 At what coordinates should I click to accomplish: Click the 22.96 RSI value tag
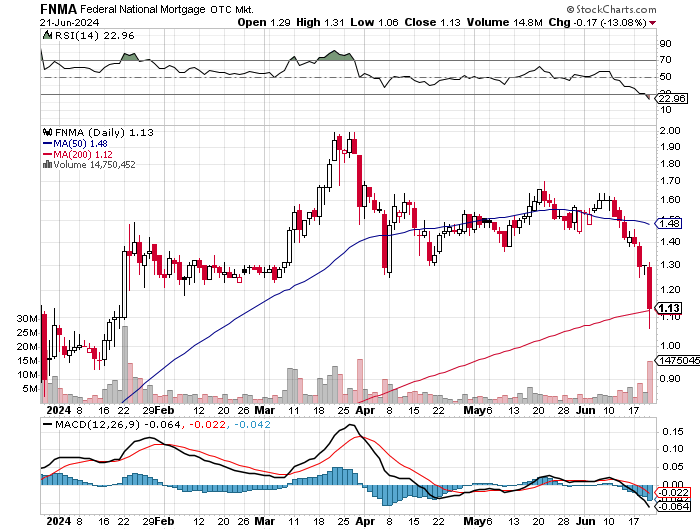pos(672,98)
